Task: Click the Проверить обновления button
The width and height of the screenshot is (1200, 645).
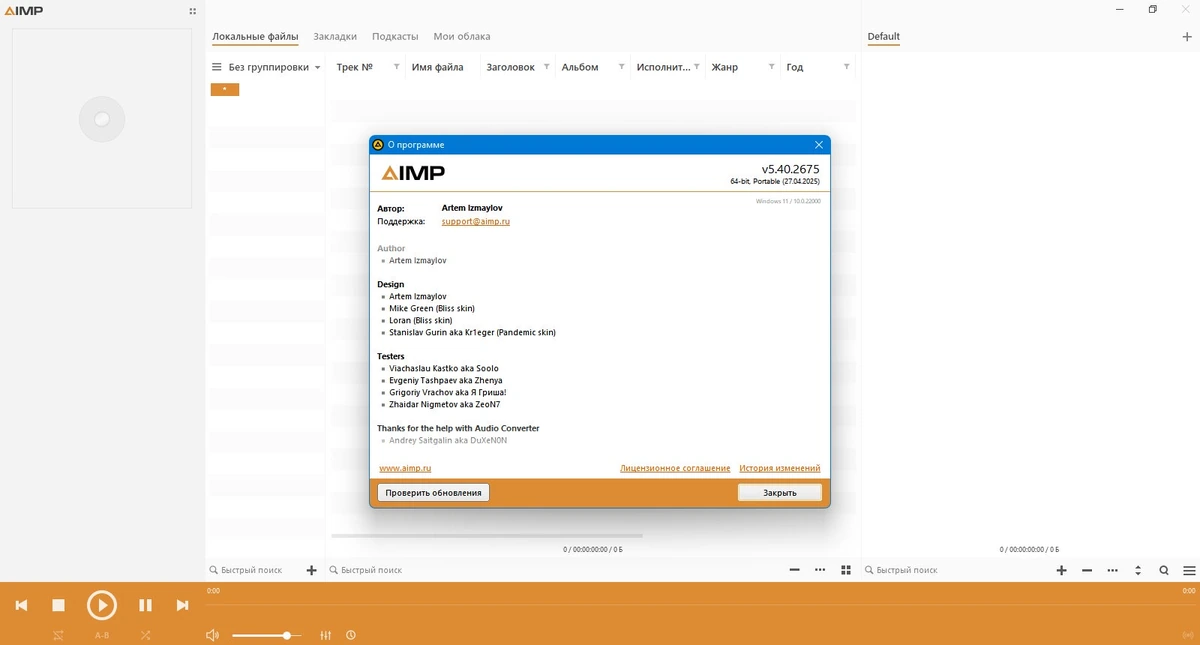Action: click(x=433, y=492)
